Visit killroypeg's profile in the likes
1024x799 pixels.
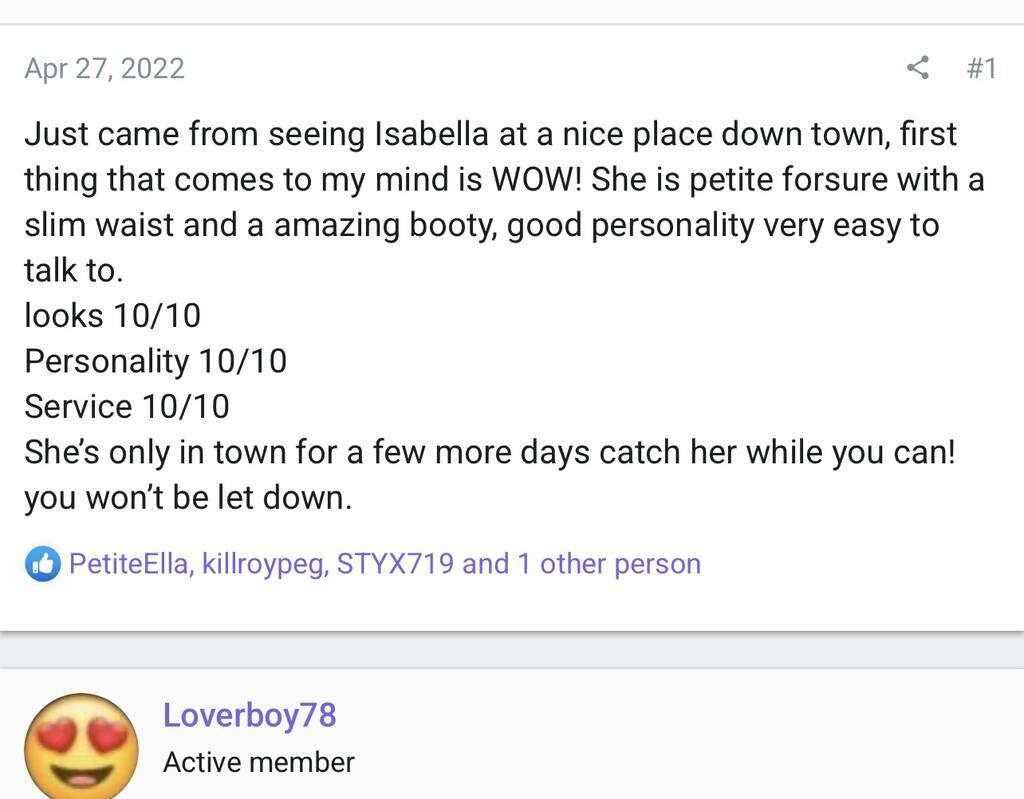[264, 564]
